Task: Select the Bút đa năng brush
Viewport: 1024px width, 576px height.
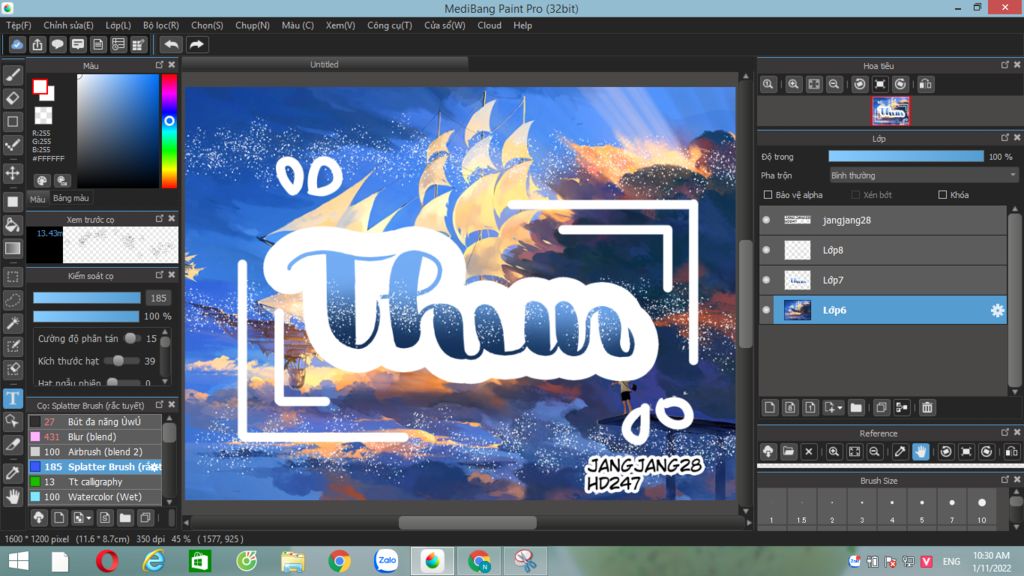Action: pyautogui.click(x=95, y=422)
